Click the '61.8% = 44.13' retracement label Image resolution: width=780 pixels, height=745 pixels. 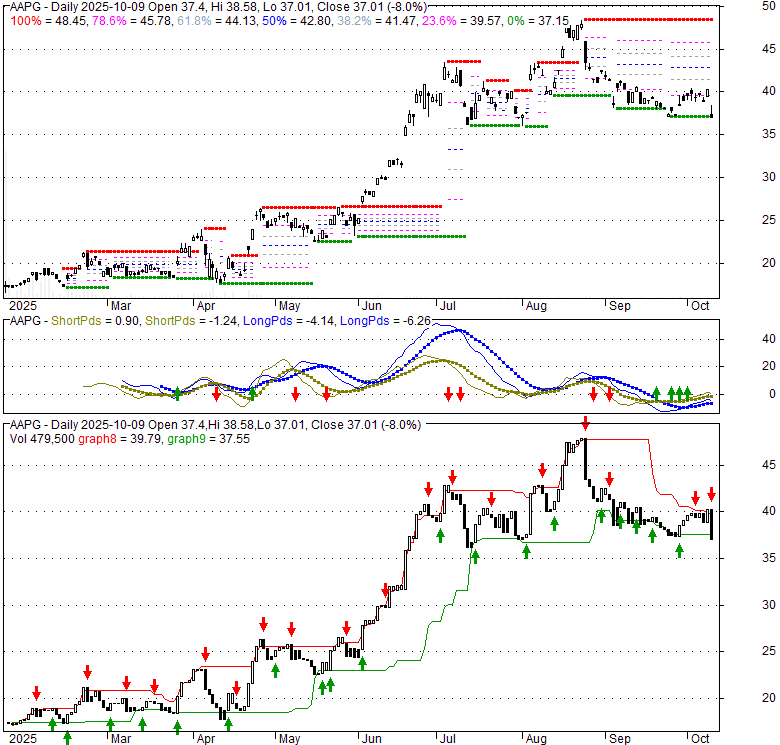[x=216, y=21]
